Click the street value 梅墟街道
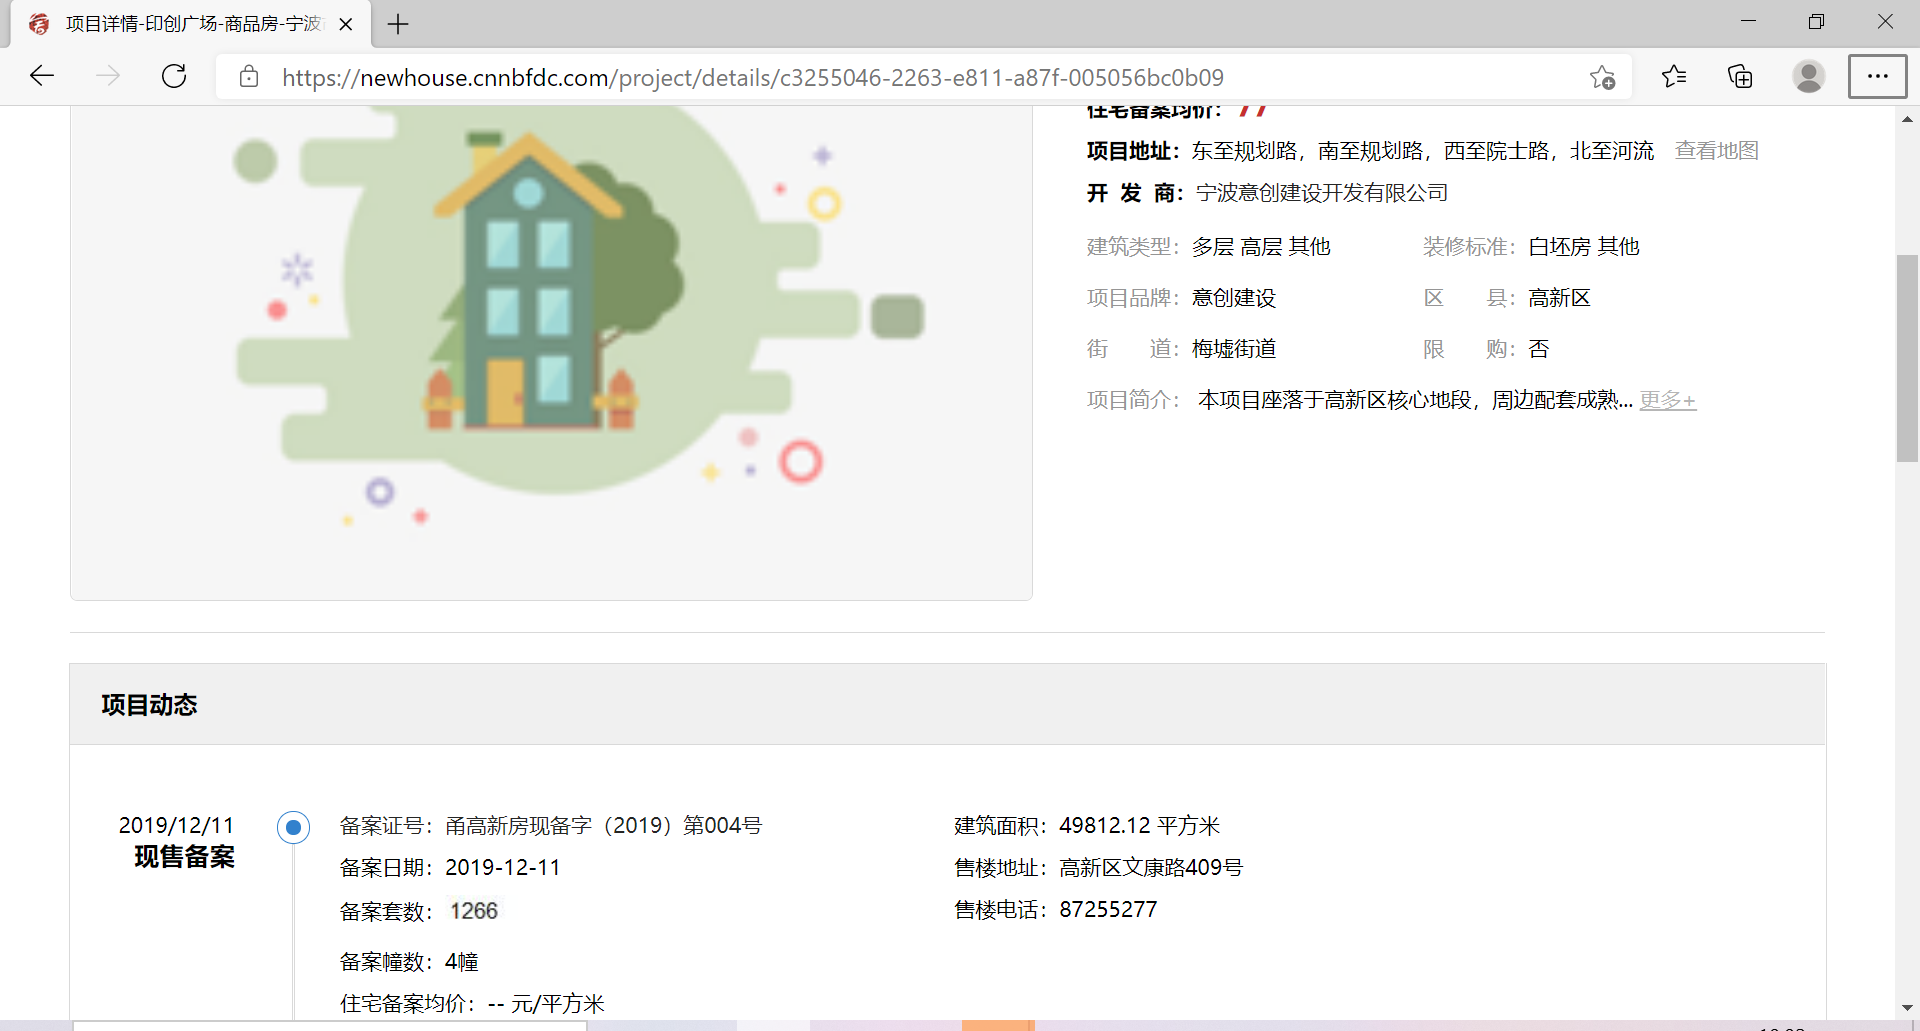This screenshot has width=1920, height=1031. tap(1234, 349)
